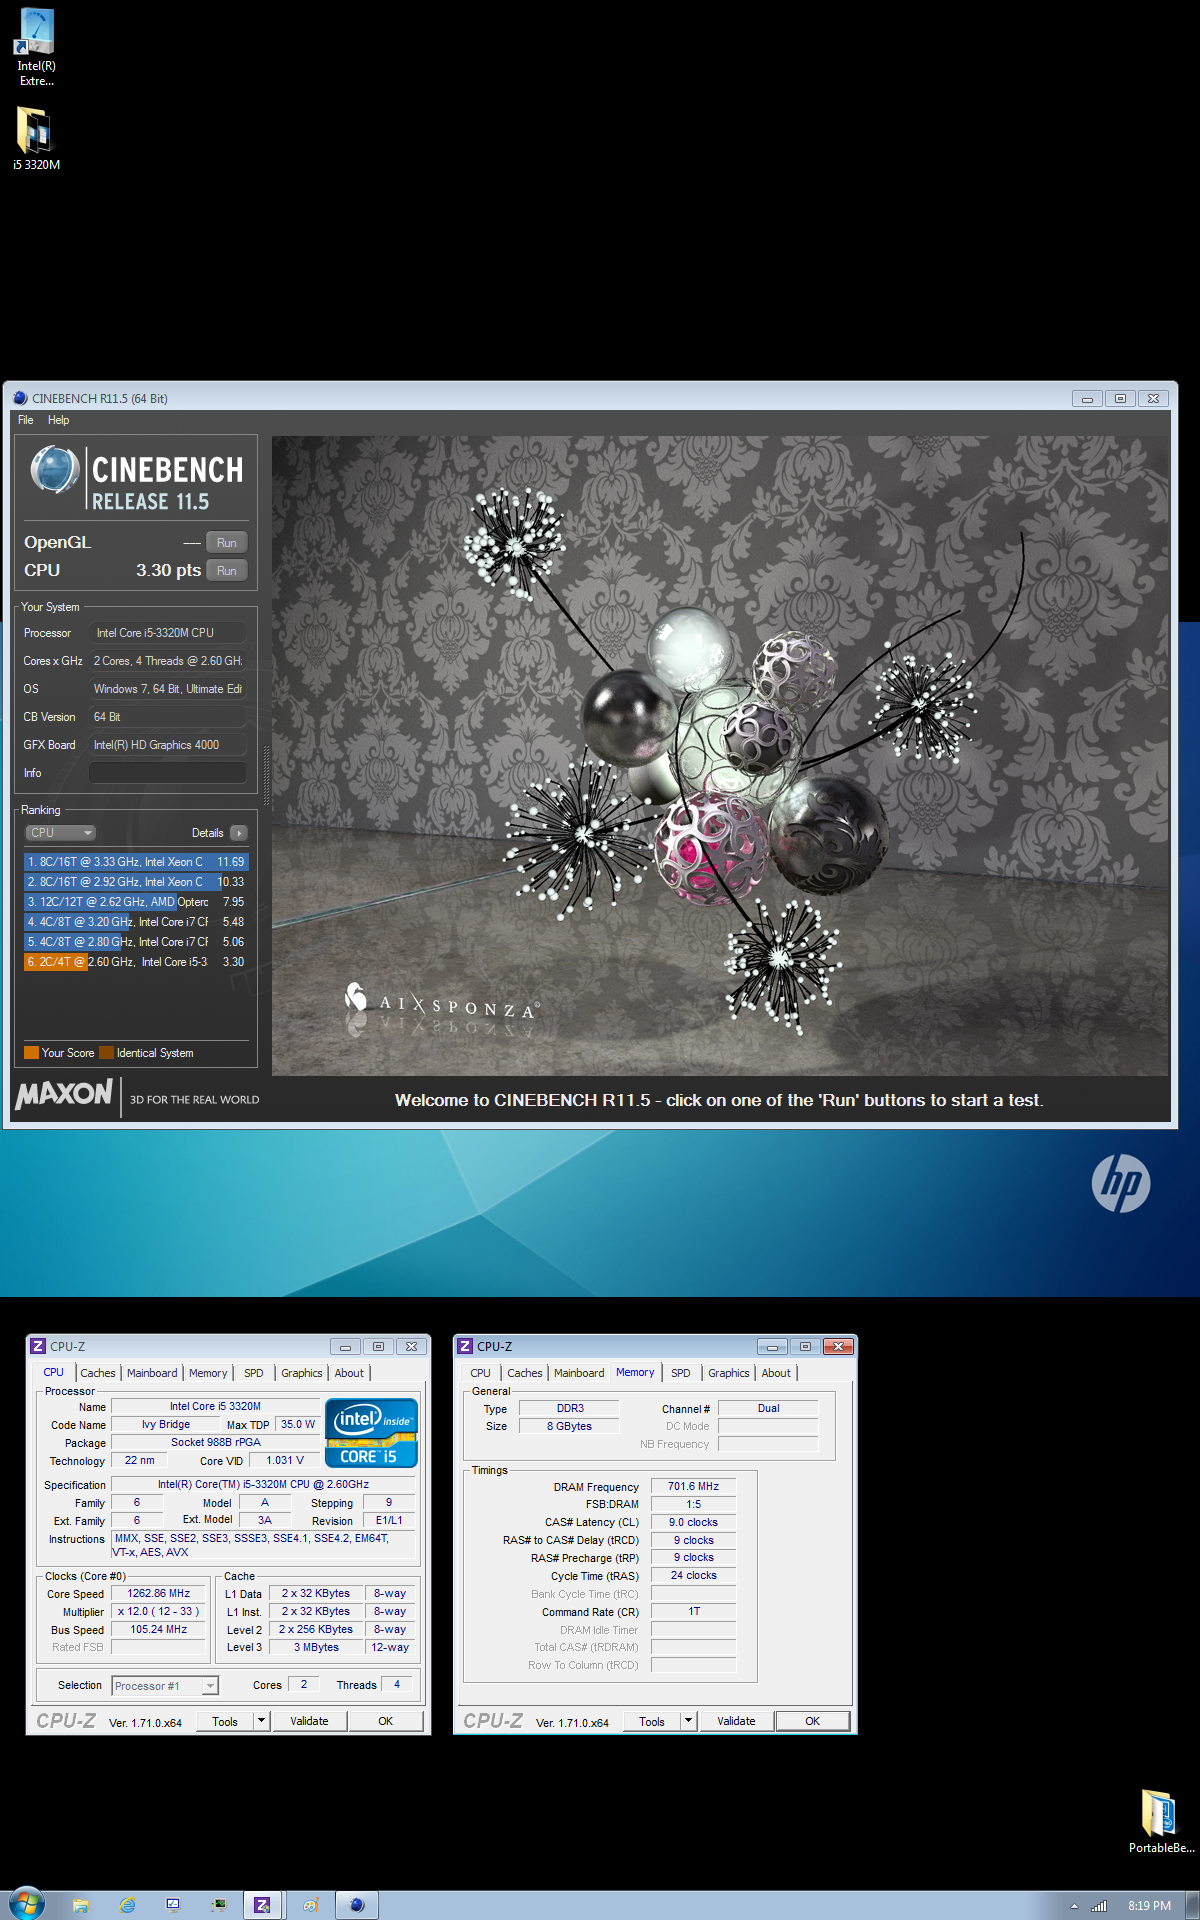Open the Graphics tab in left CPU-Z

pyautogui.click(x=301, y=1373)
